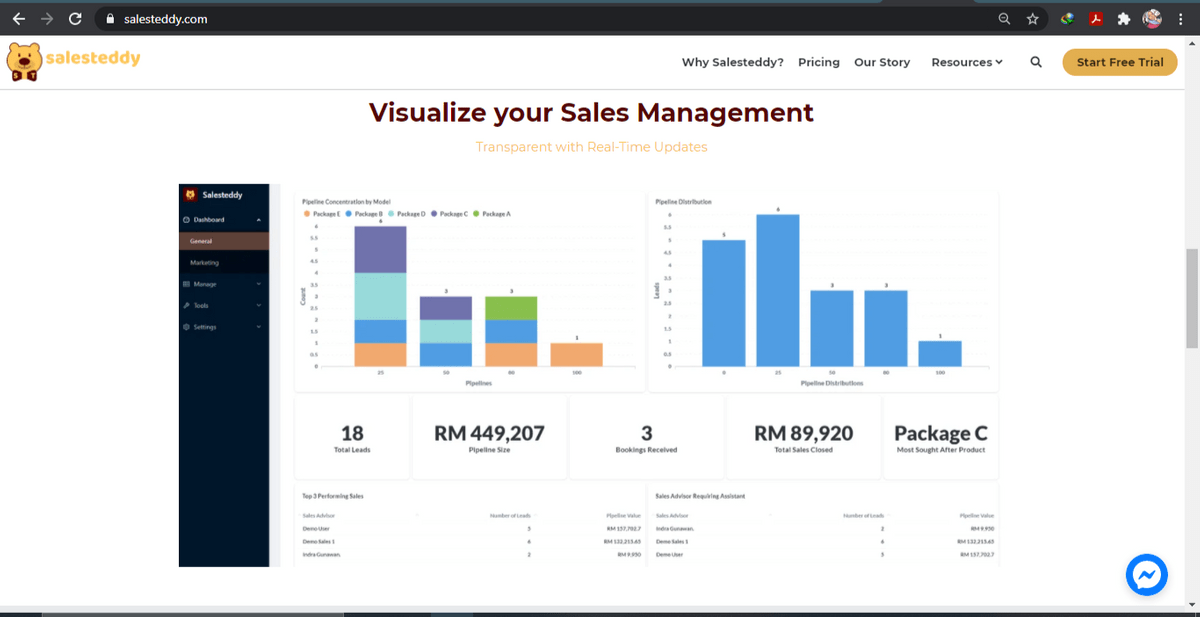This screenshot has height=617, width=1200.
Task: View site info via the padlock icon
Action: [x=110, y=19]
